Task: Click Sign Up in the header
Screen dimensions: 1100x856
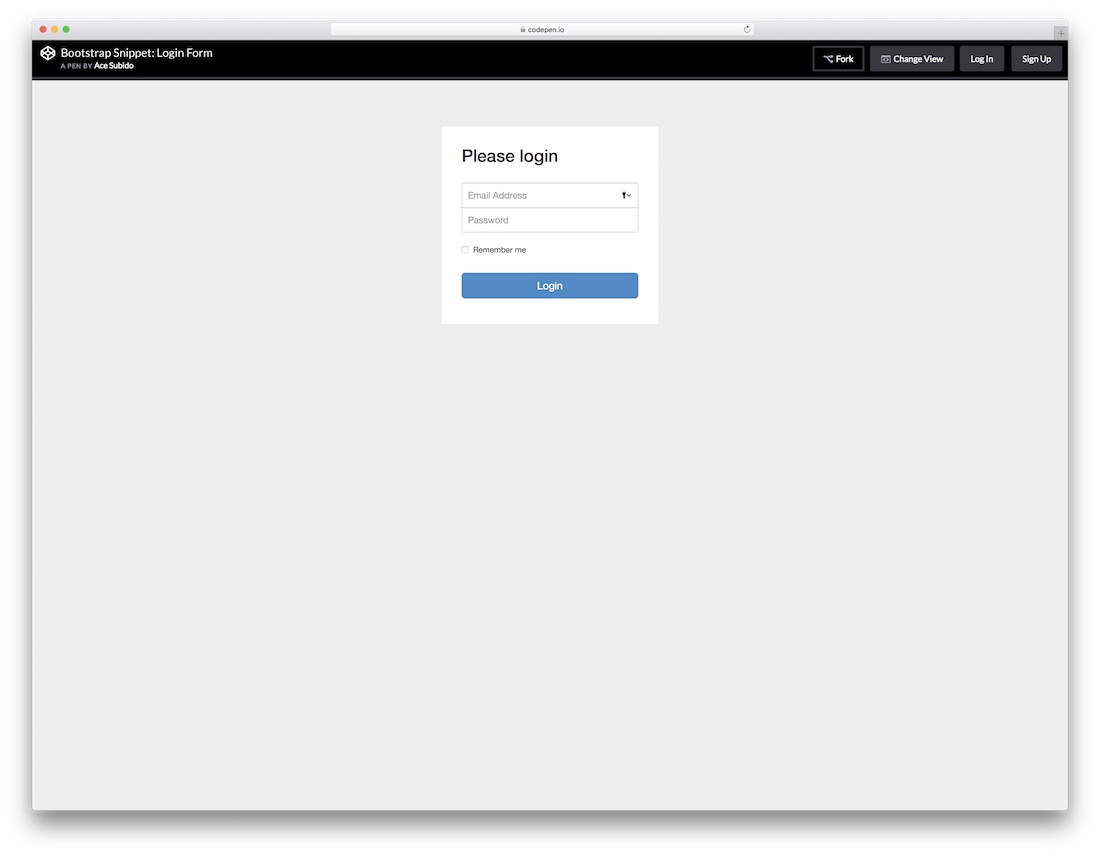Action: click(x=1036, y=58)
